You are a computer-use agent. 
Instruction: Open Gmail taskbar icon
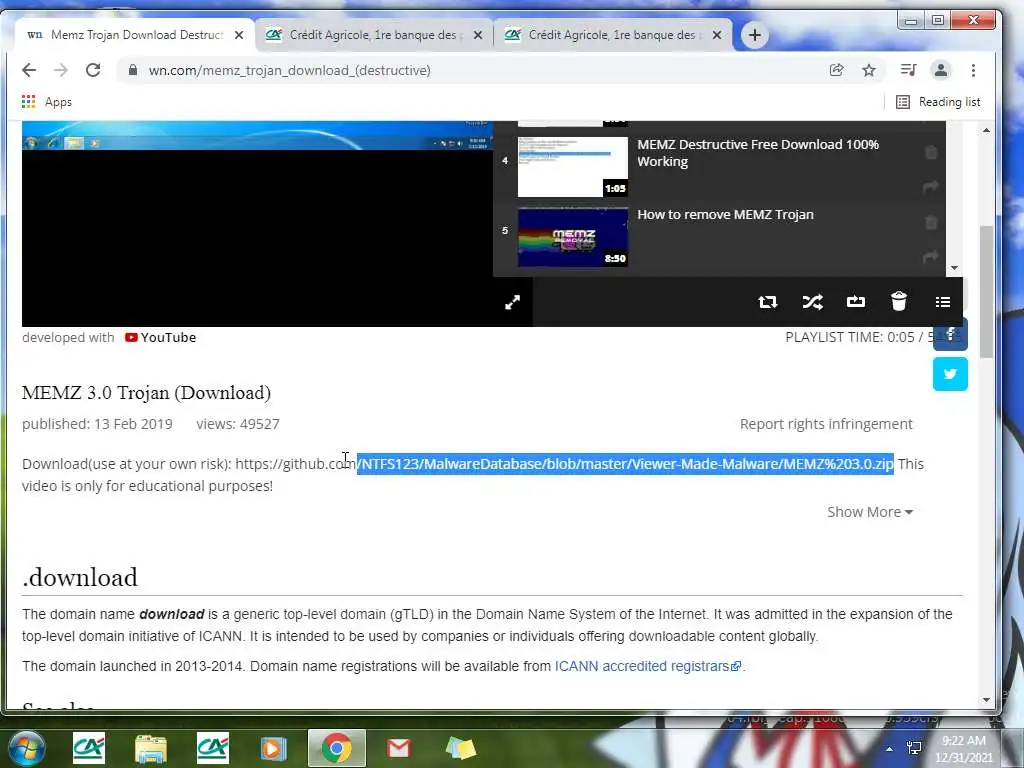click(x=398, y=748)
